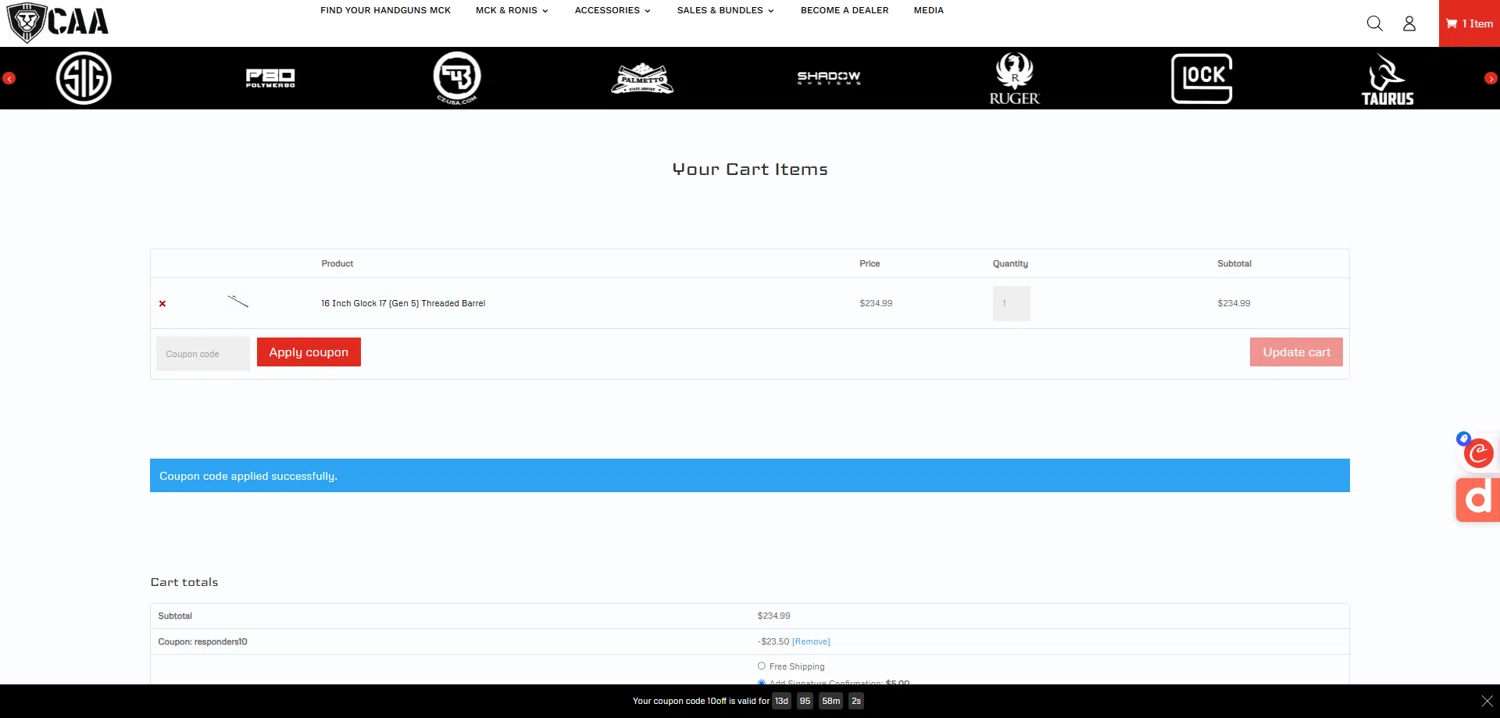Click the 'Cart totals' heading
This screenshot has height=718, width=1500.
(184, 582)
